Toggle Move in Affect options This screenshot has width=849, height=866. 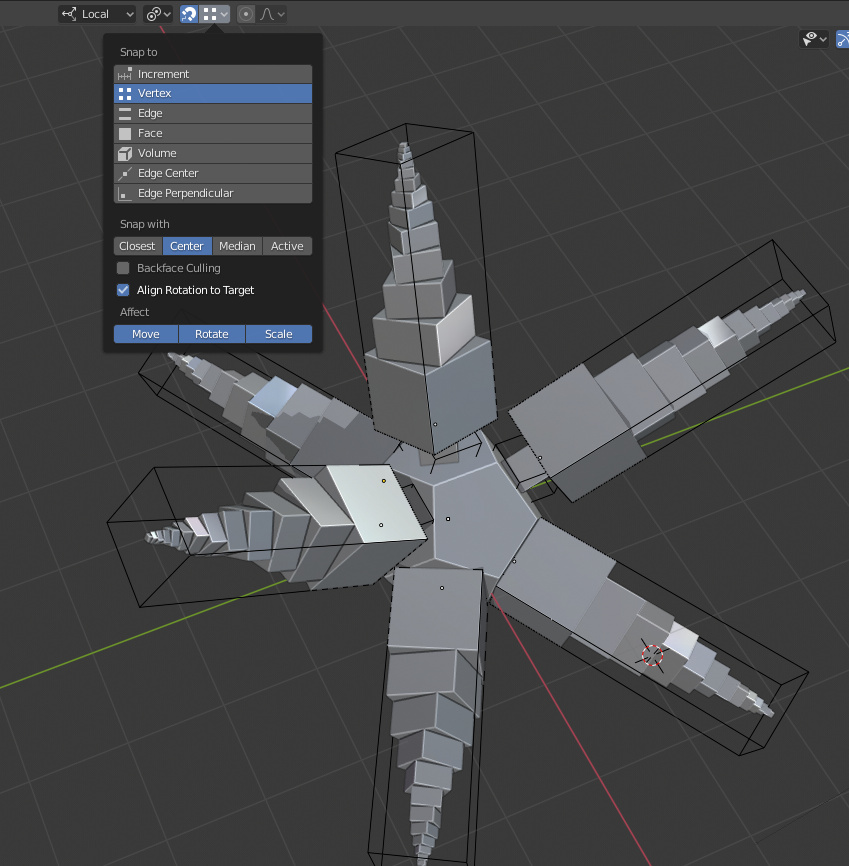point(146,334)
